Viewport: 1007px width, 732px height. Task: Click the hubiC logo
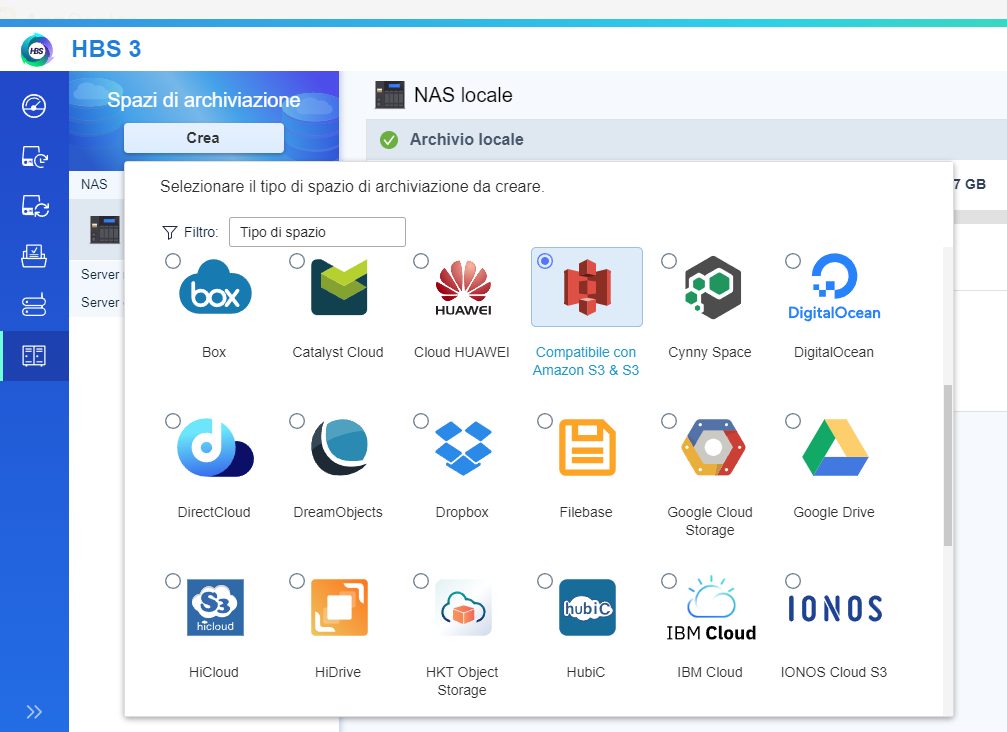click(587, 607)
